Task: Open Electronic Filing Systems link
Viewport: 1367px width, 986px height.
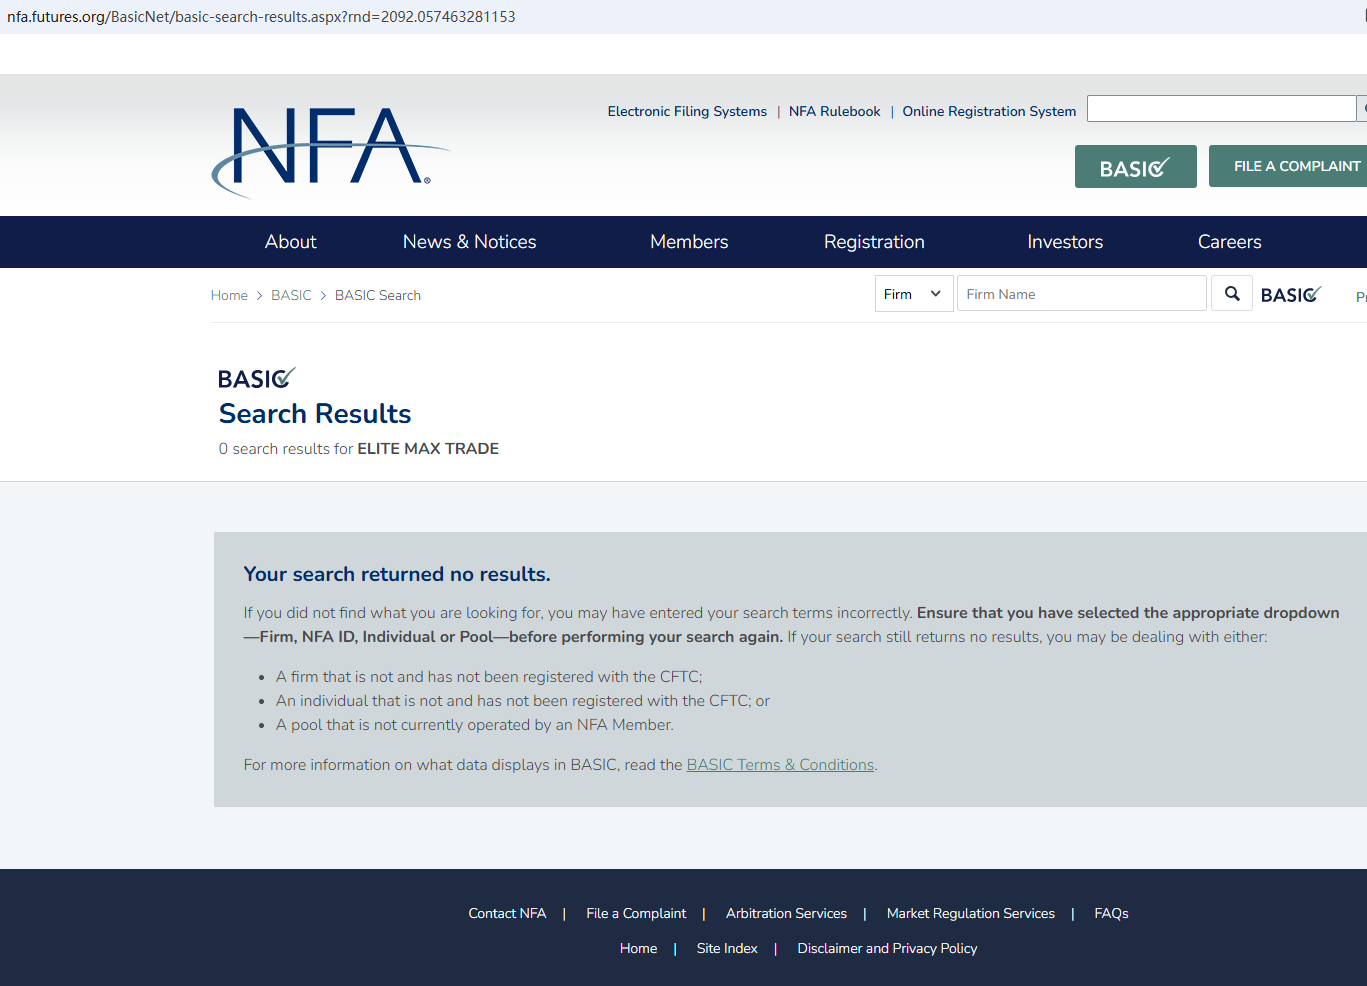Action: pos(687,111)
